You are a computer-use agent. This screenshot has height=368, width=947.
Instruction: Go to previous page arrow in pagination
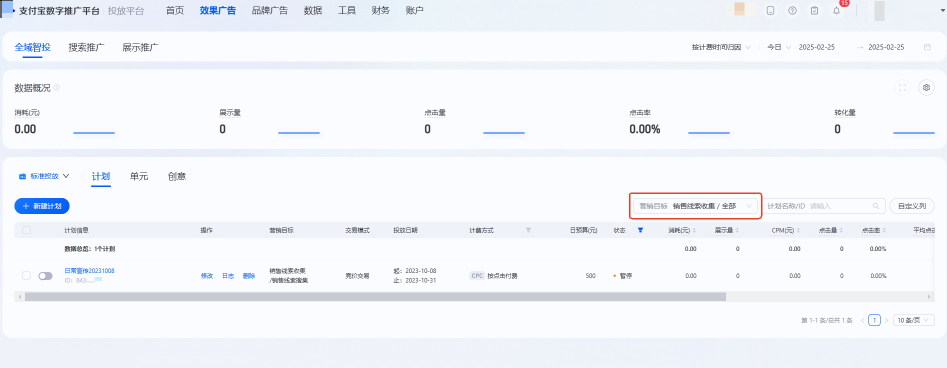point(862,320)
